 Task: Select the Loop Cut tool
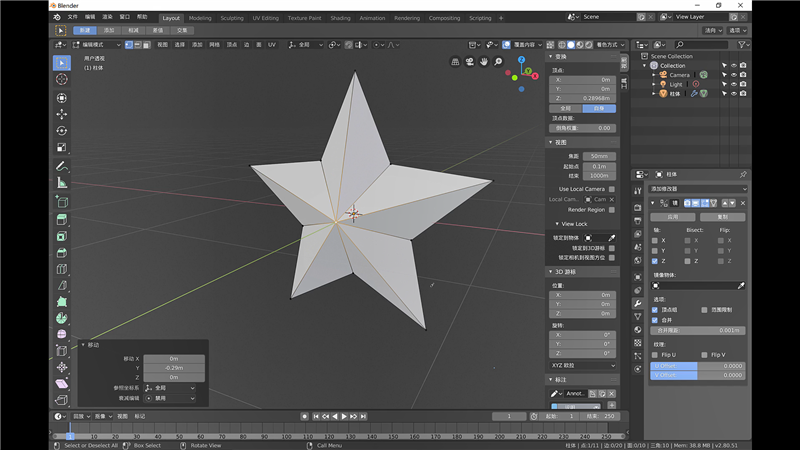(x=62, y=269)
